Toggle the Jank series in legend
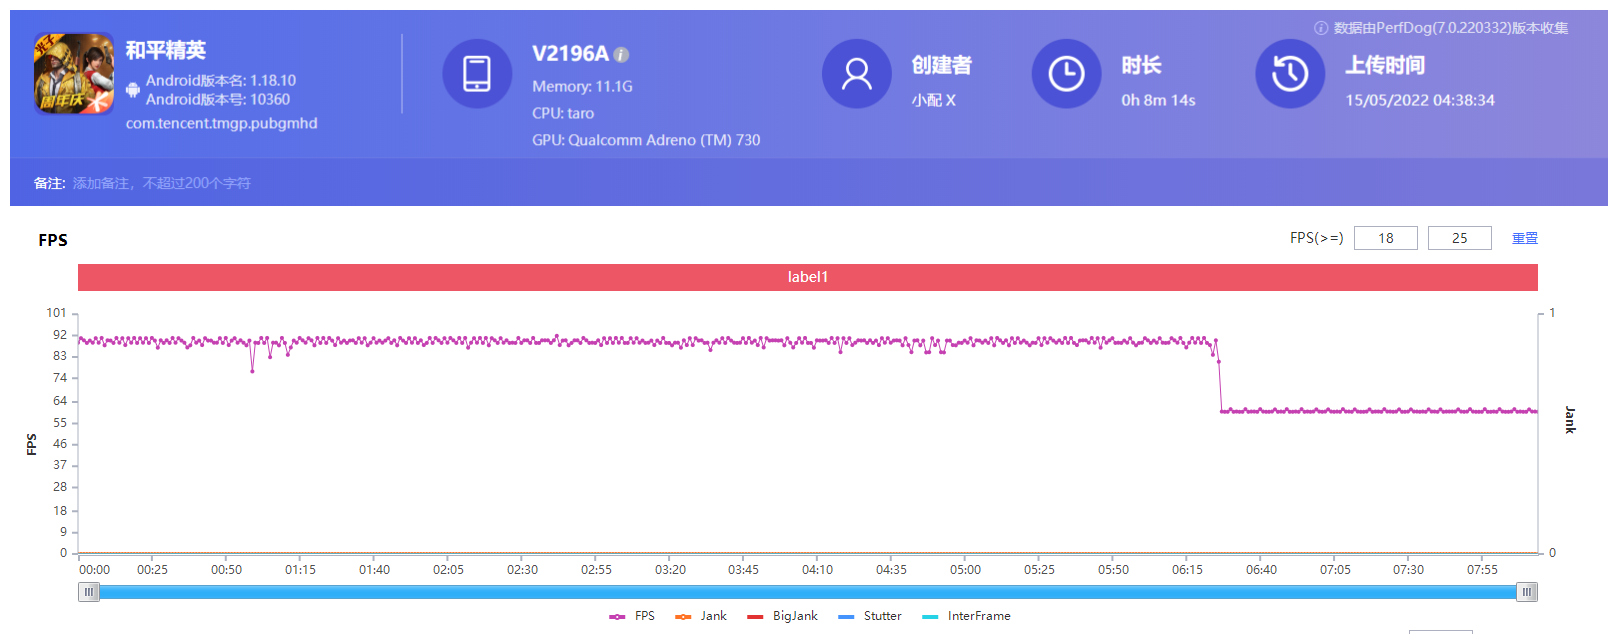This screenshot has width=1618, height=644. coord(701,616)
